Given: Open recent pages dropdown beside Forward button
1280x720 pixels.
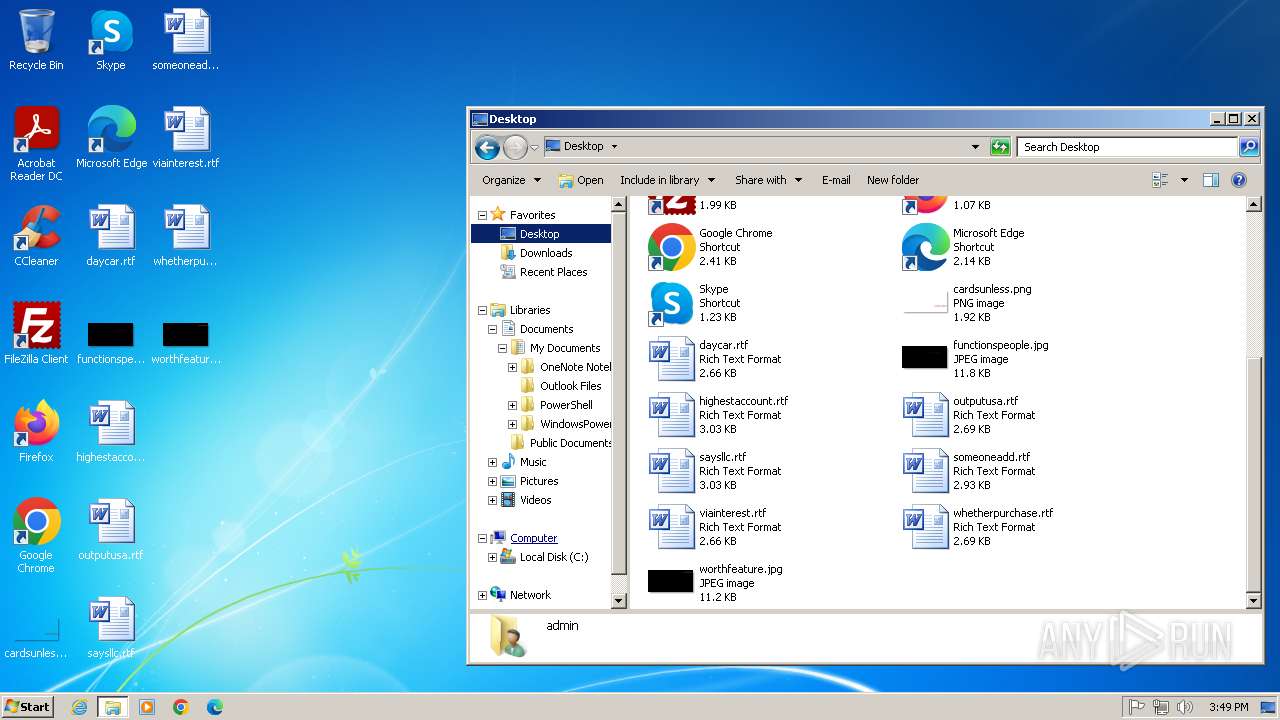Looking at the screenshot, I should point(534,148).
